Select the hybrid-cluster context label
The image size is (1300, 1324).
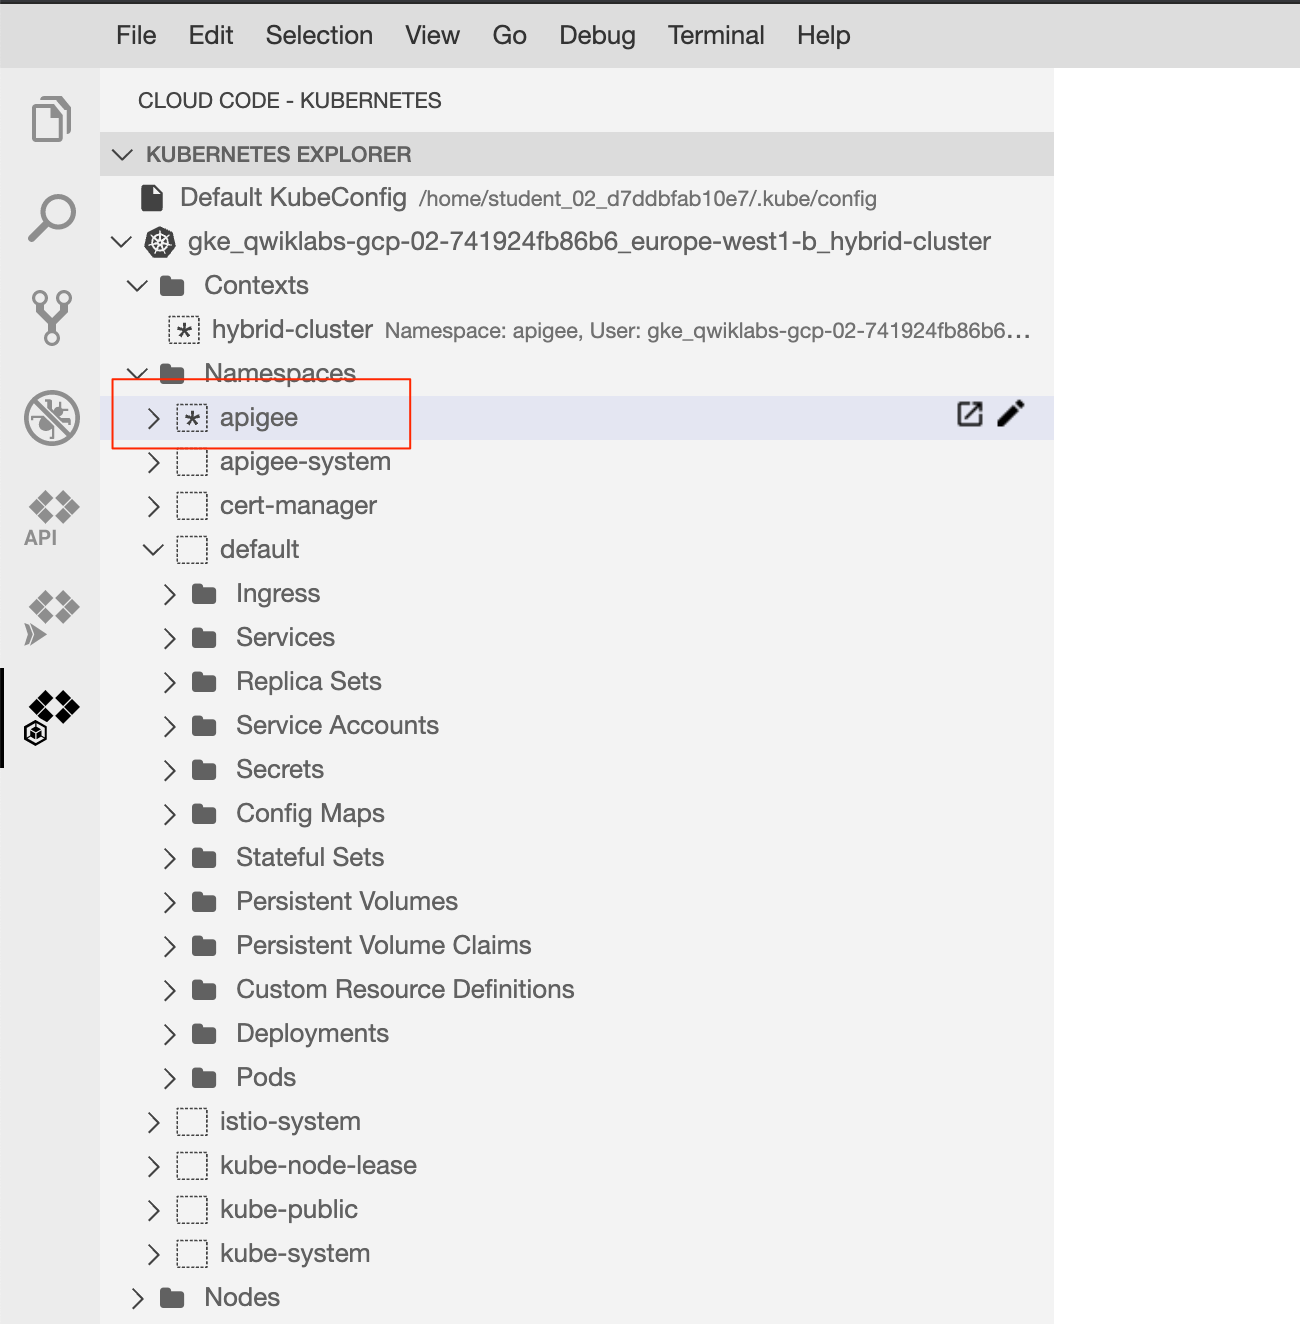(x=292, y=330)
